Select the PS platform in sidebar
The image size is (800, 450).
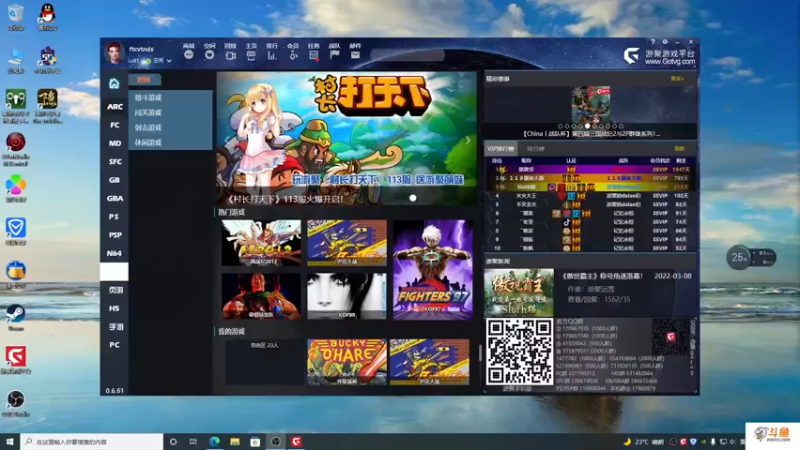click(114, 217)
